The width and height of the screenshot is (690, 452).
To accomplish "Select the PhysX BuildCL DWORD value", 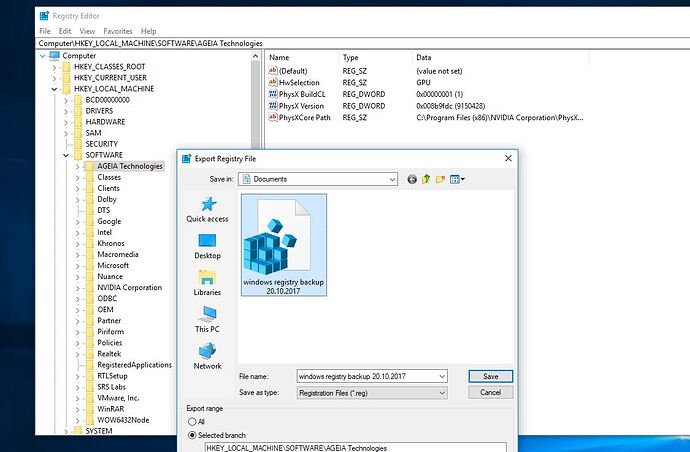I will [302, 94].
